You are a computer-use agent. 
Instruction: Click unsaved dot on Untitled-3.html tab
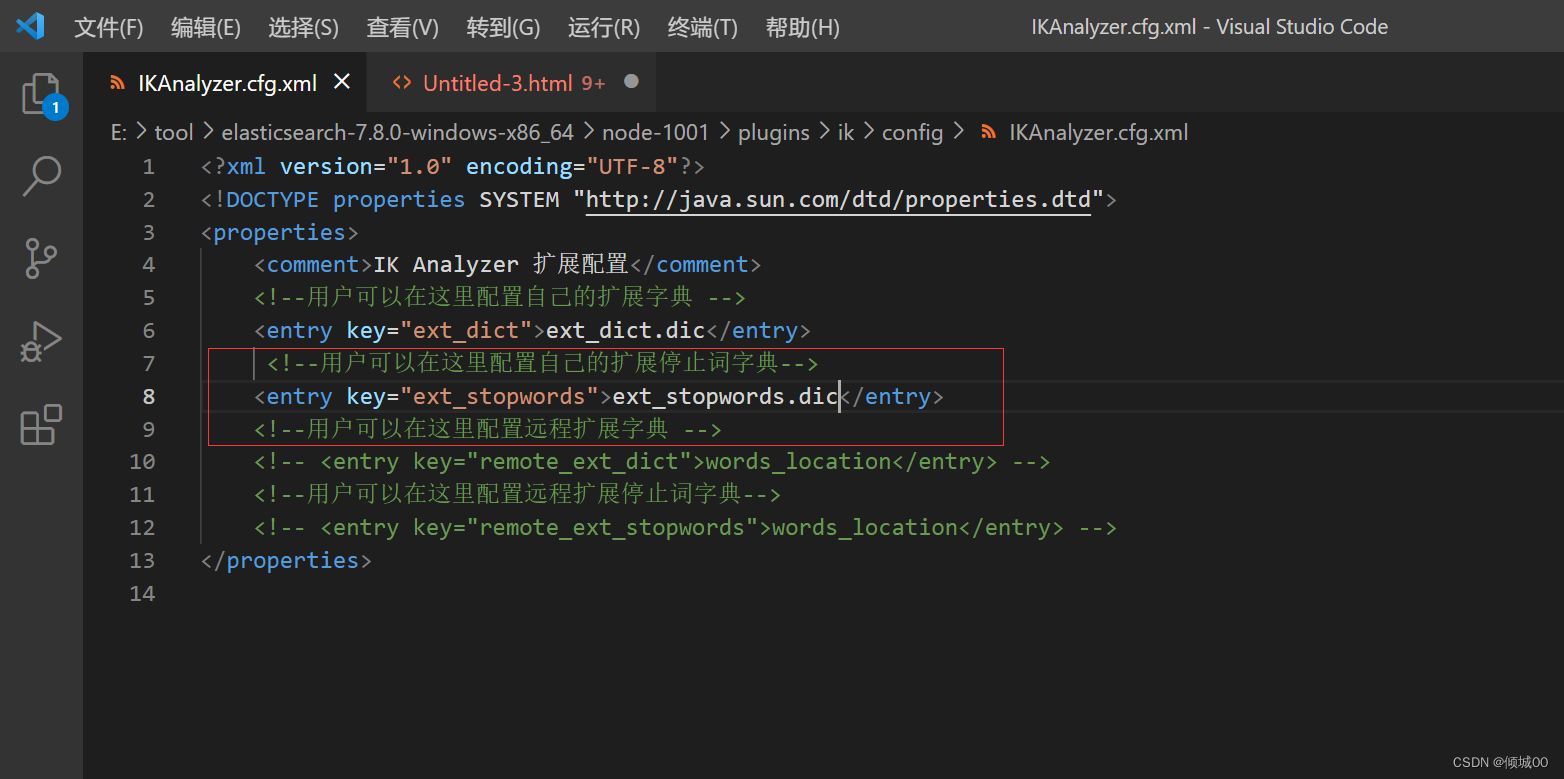[631, 81]
